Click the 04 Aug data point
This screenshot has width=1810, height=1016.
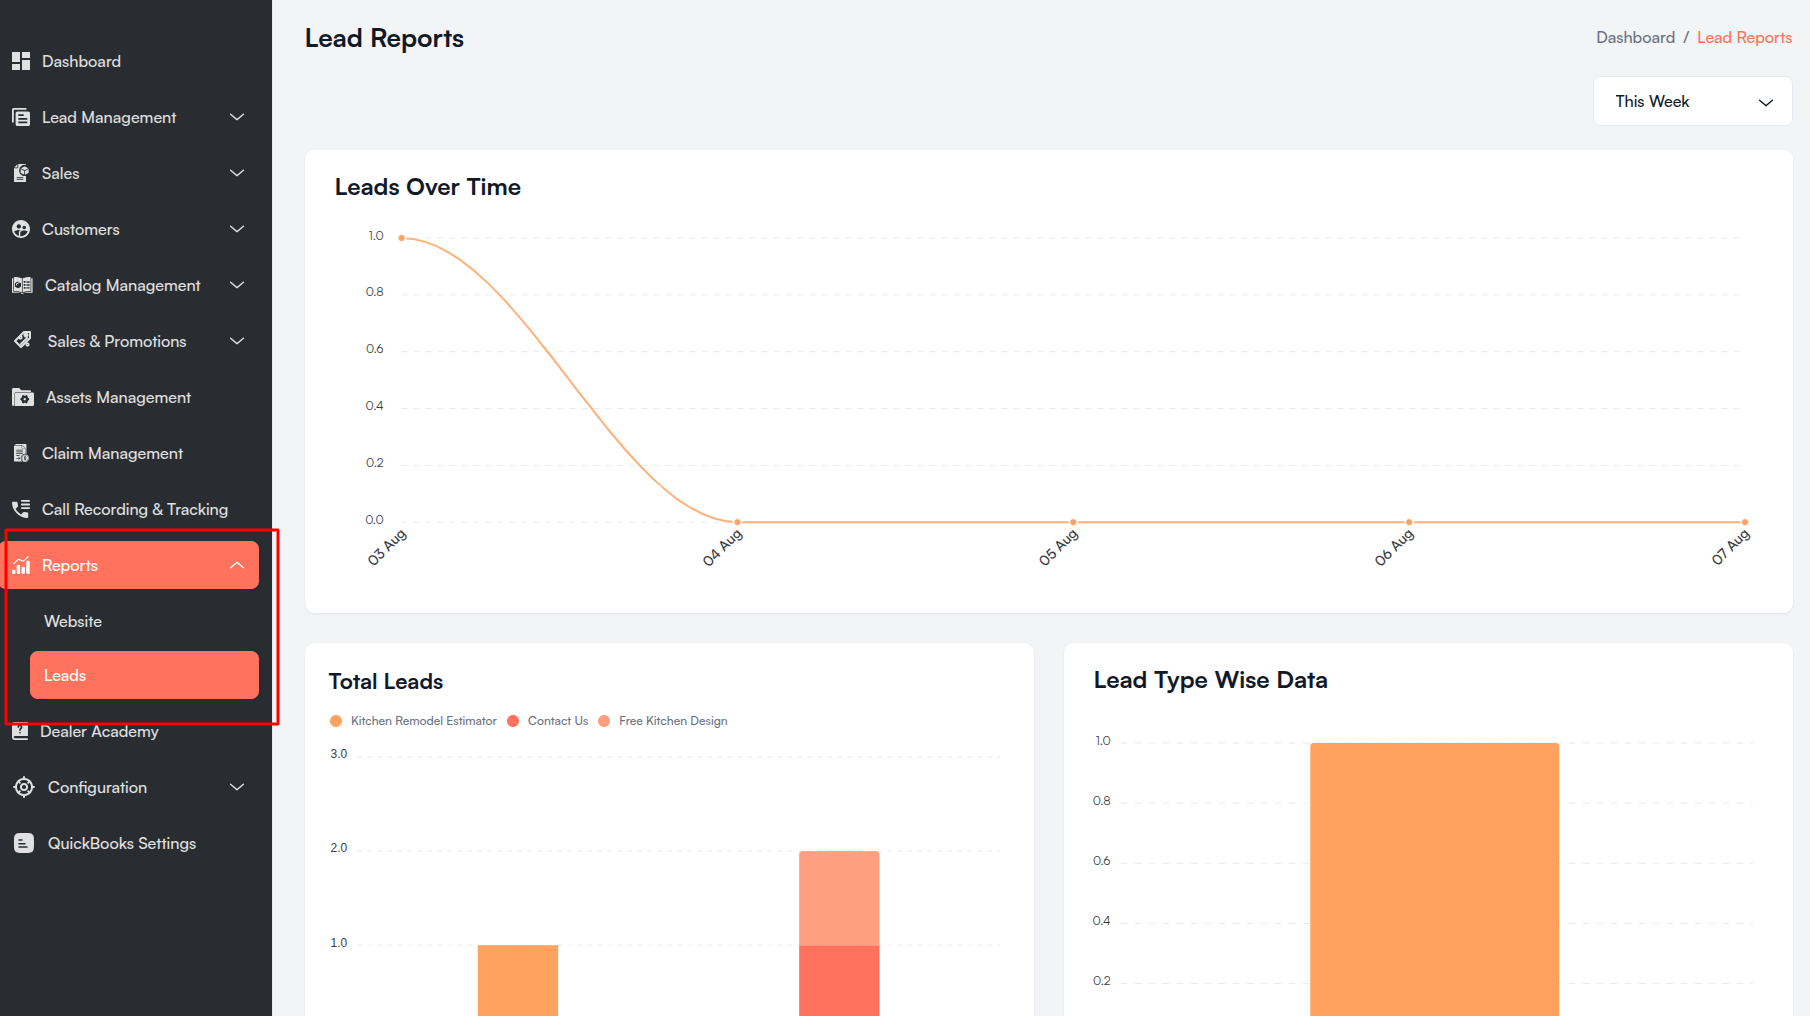(x=738, y=522)
